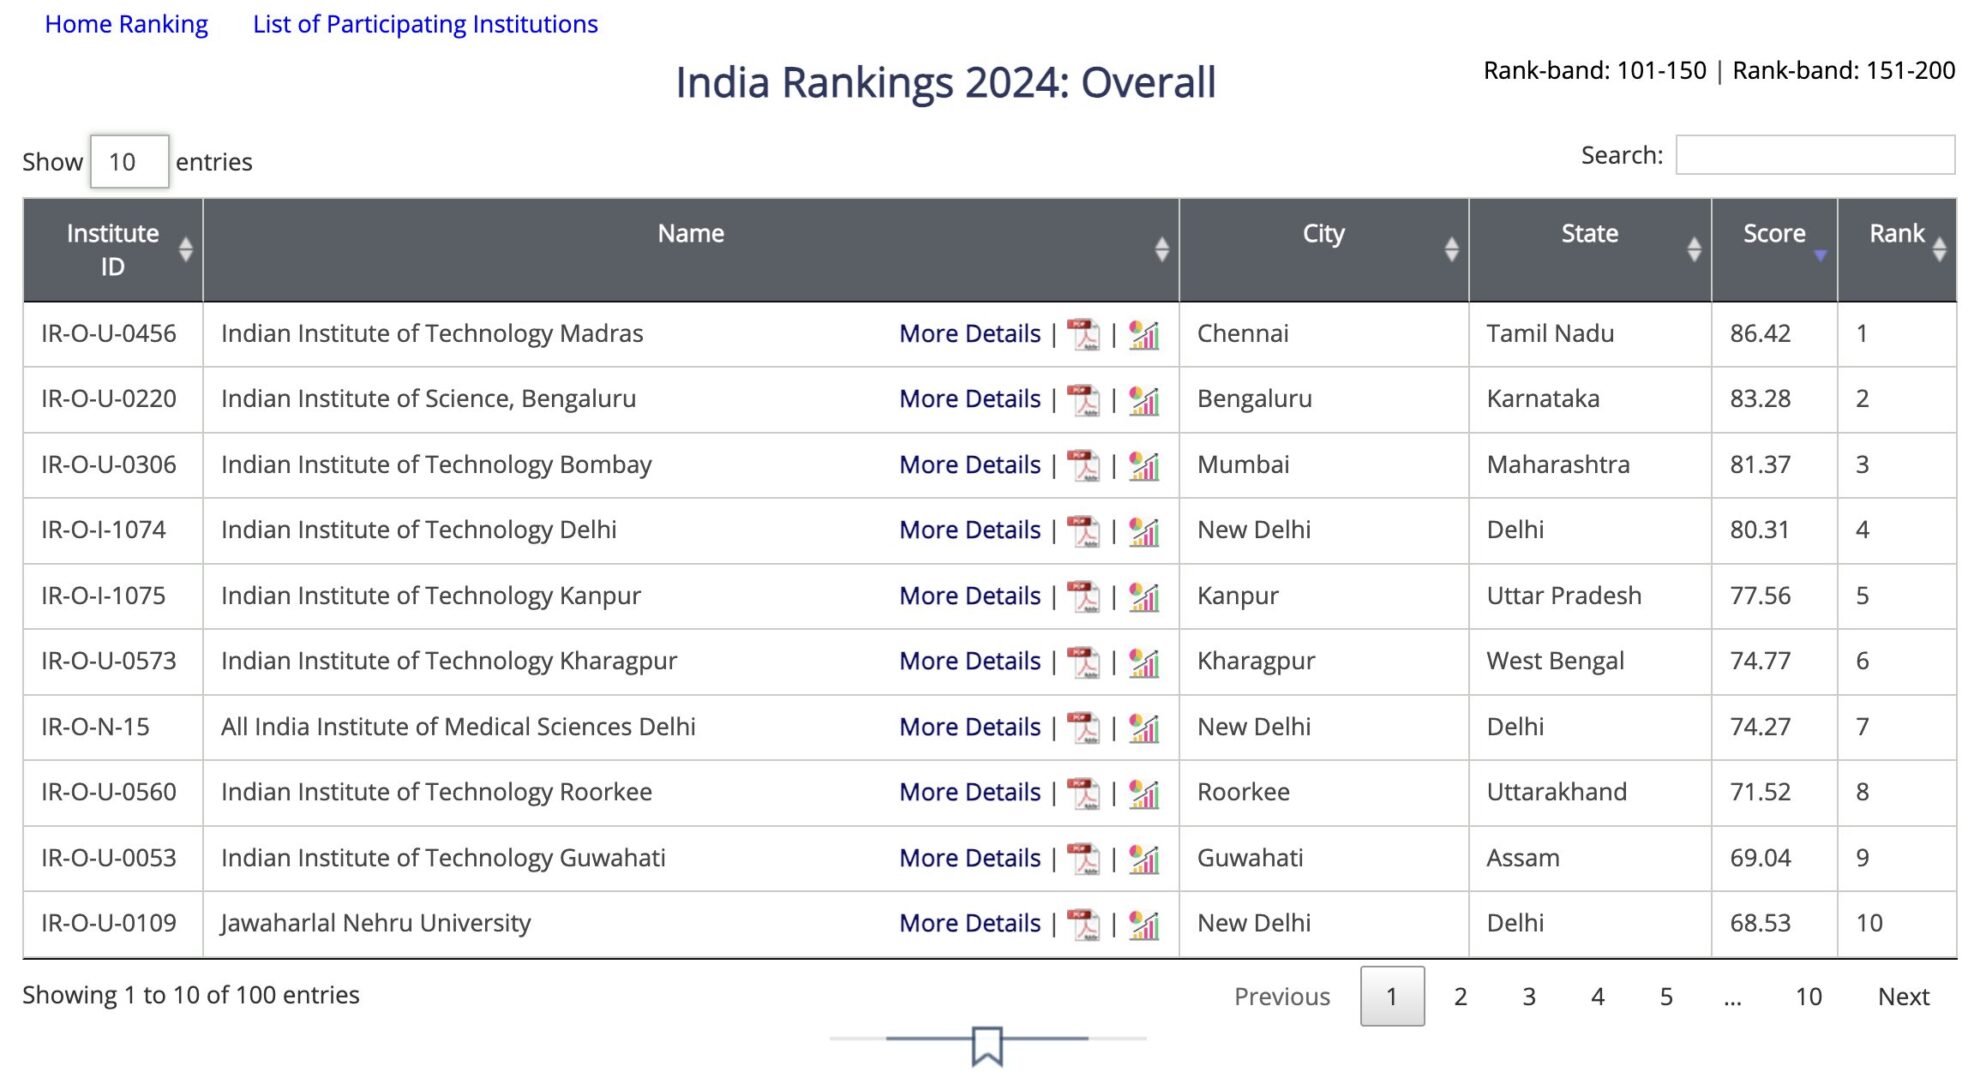Open More Details for IIT Kanpur
This screenshot has height=1078, width=1980.
pos(970,596)
